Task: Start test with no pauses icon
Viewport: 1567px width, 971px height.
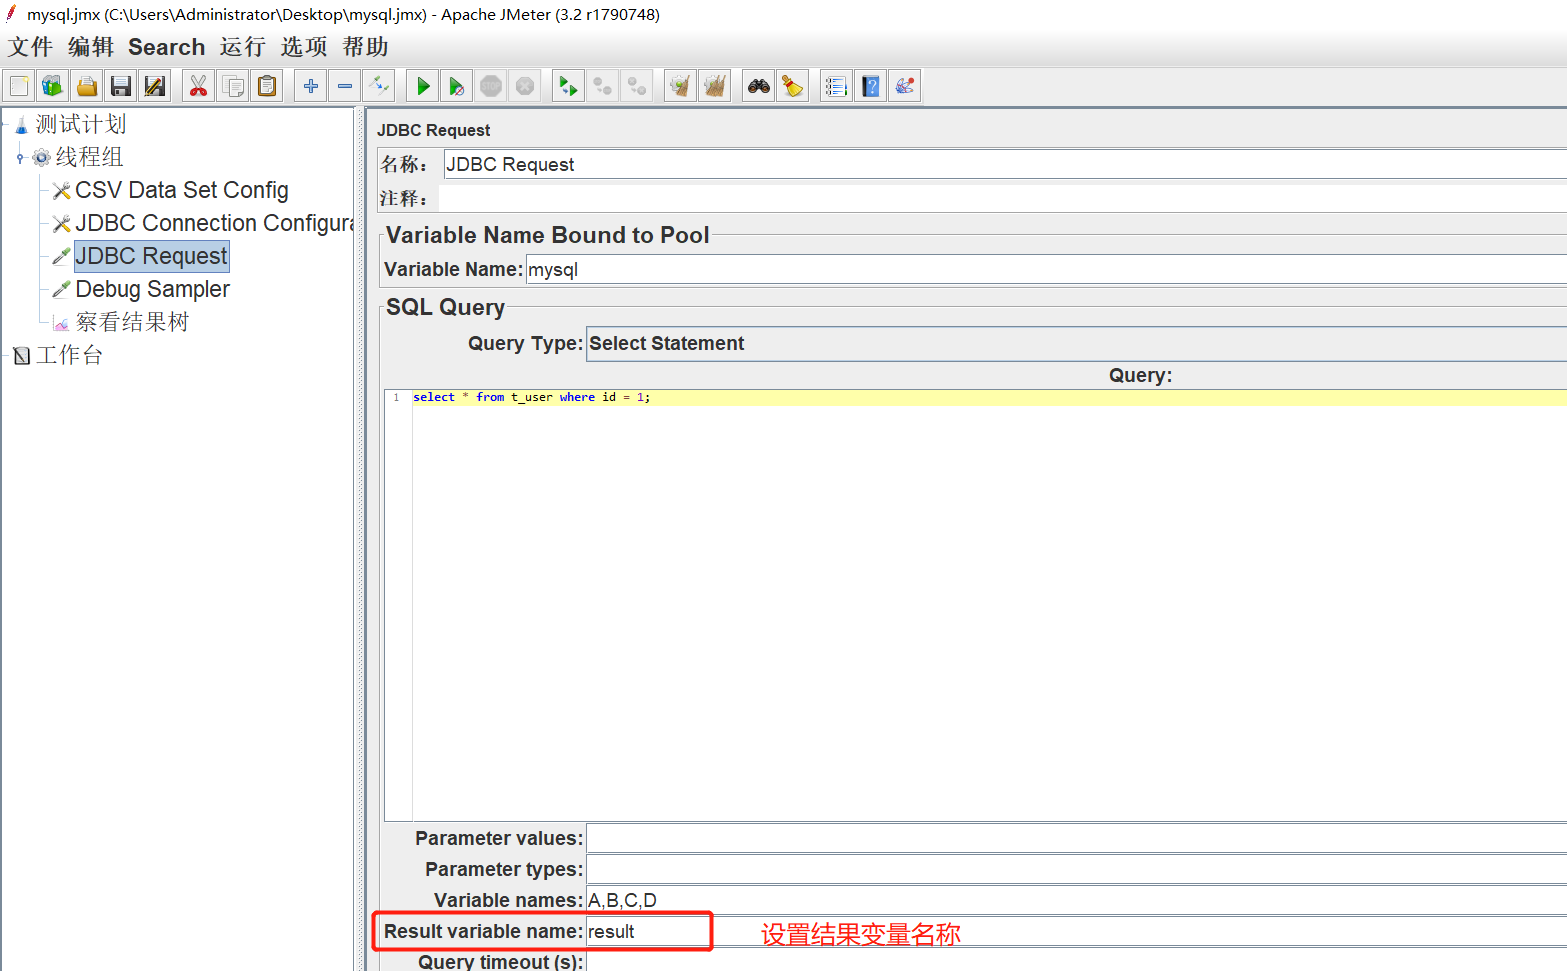Action: coord(457,86)
